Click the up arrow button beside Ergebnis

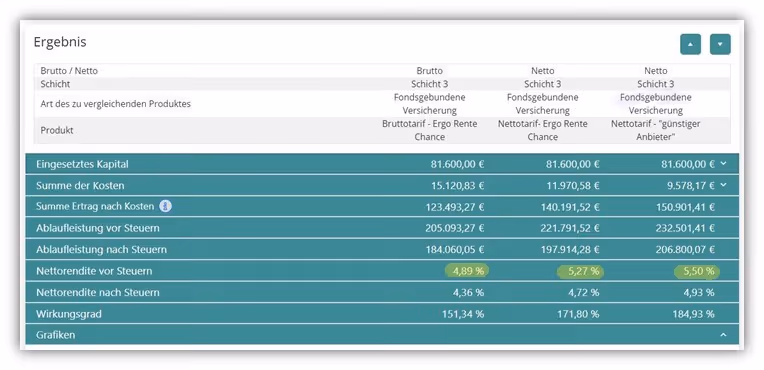690,44
